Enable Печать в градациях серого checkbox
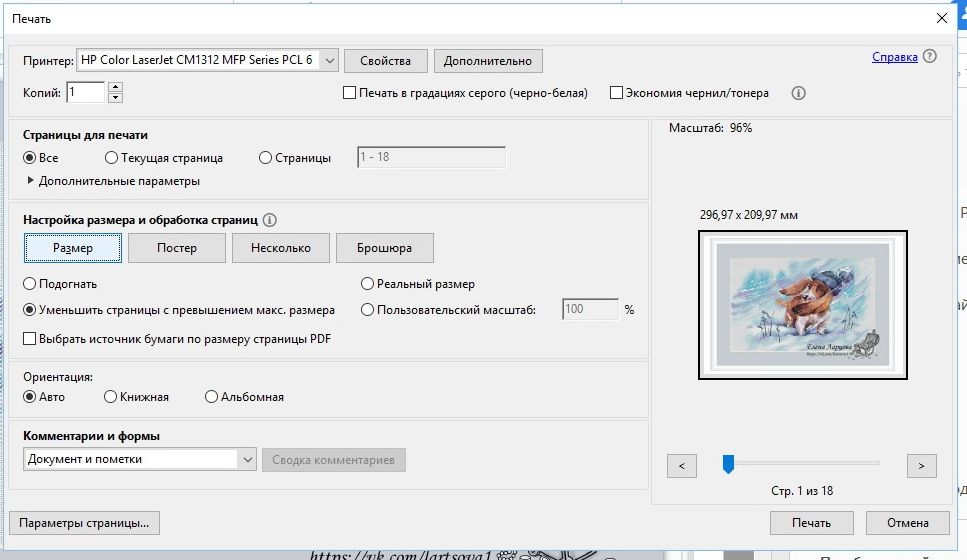The image size is (967, 560). click(x=350, y=93)
